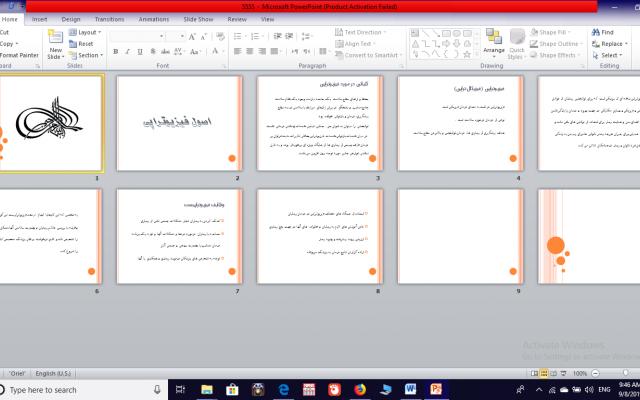
Task: Toggle text Shadow formatting
Action: 153,51
